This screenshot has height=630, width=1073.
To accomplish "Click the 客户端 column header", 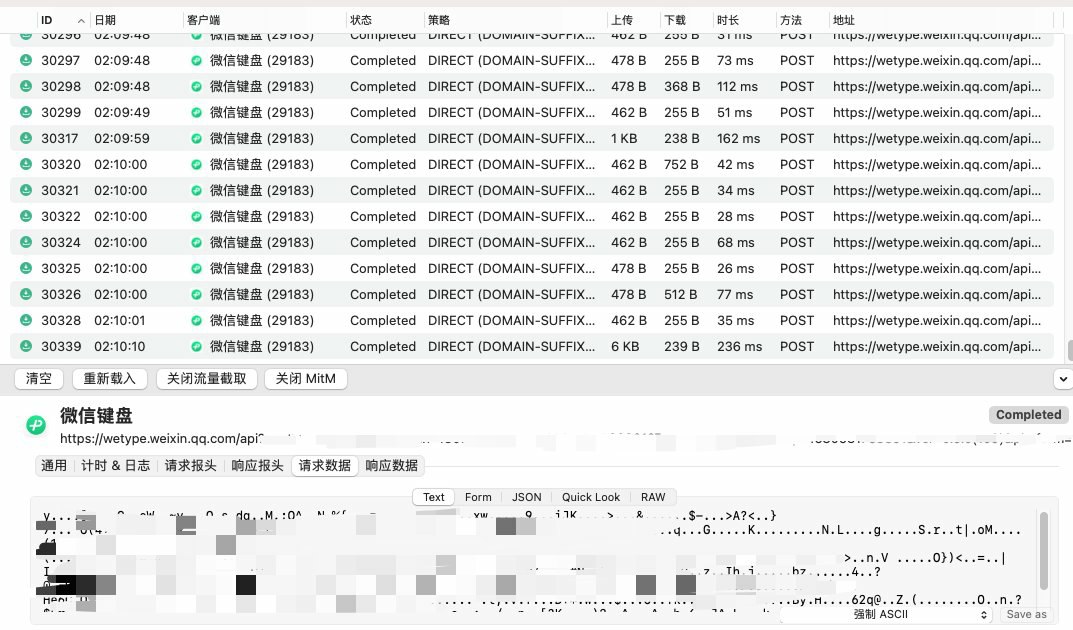I will pyautogui.click(x=264, y=21).
